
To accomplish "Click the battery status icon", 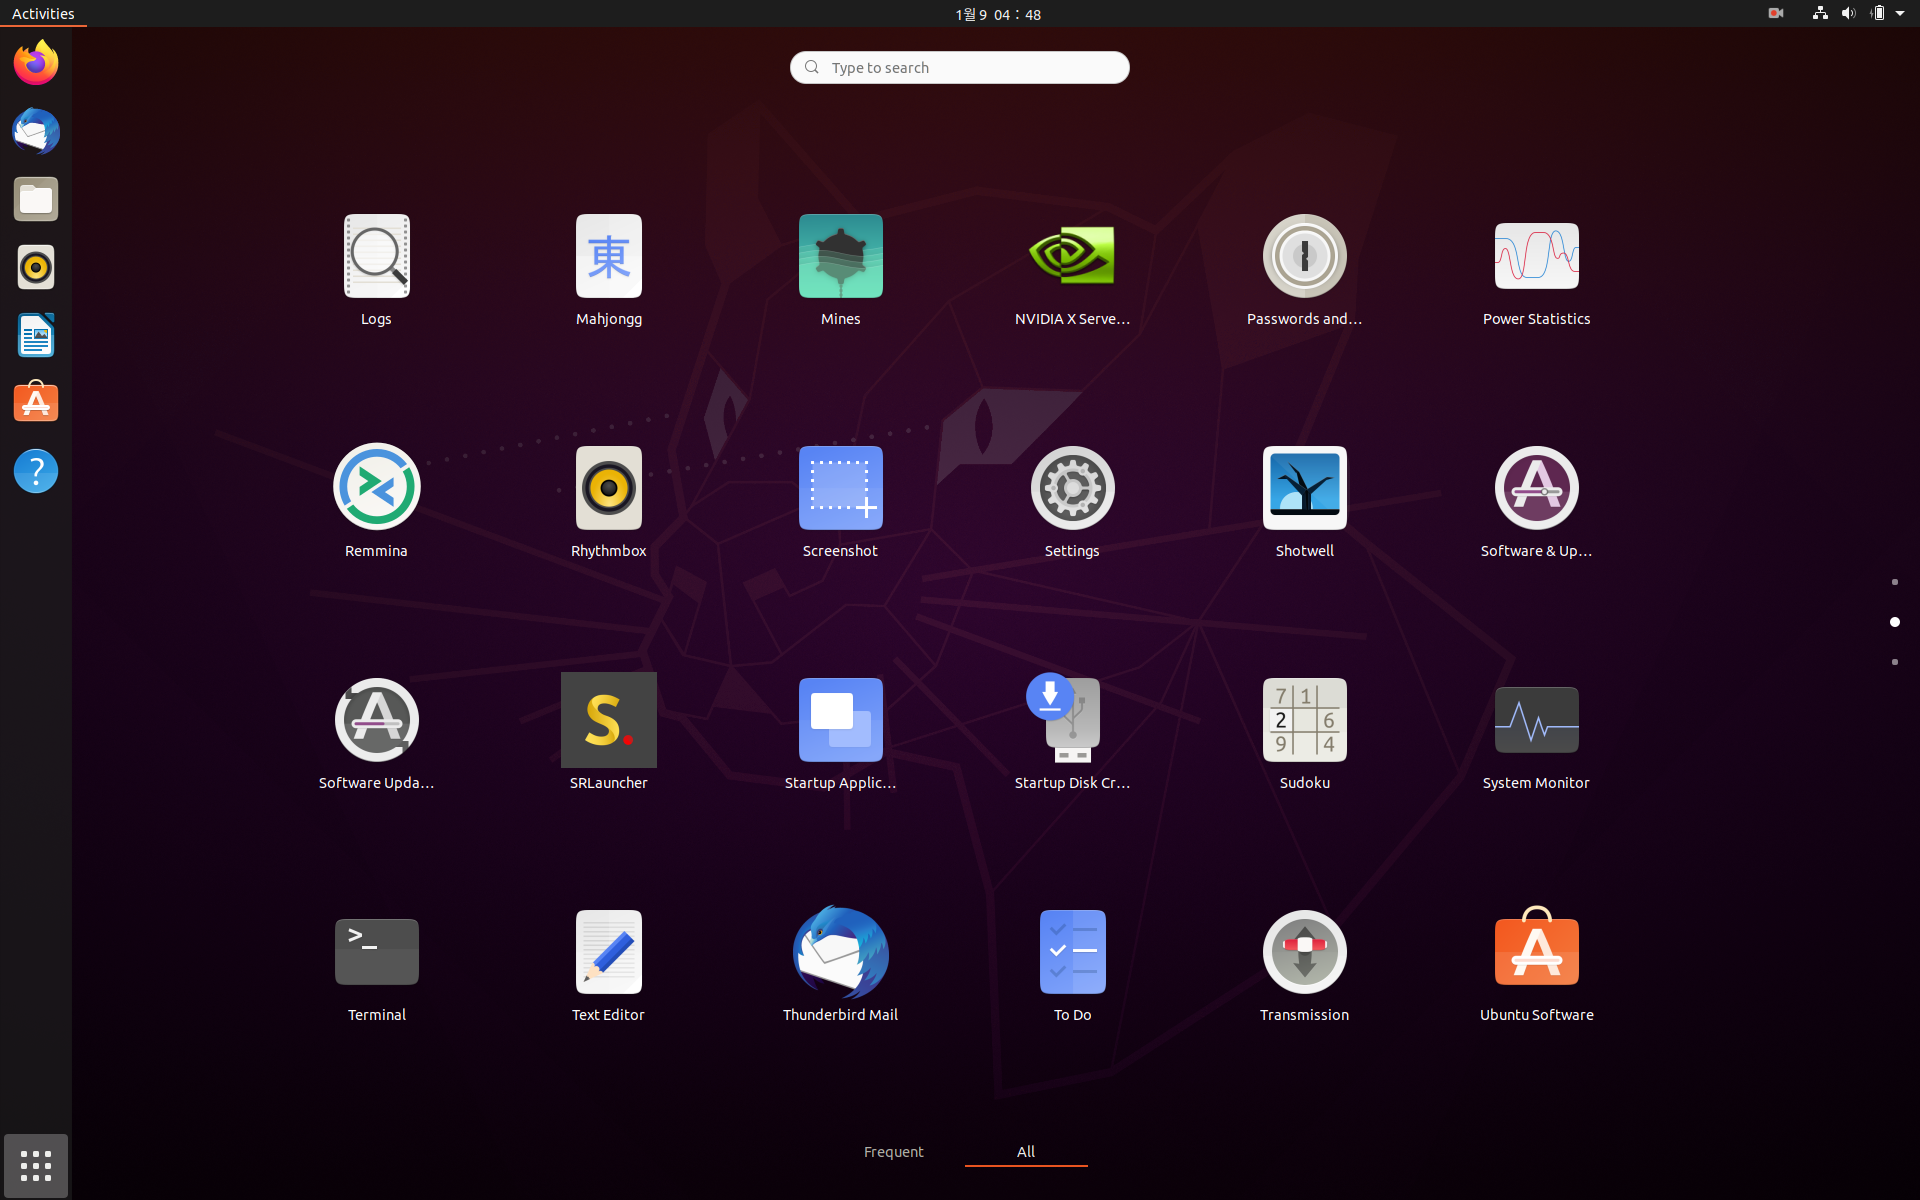I will (x=1877, y=14).
